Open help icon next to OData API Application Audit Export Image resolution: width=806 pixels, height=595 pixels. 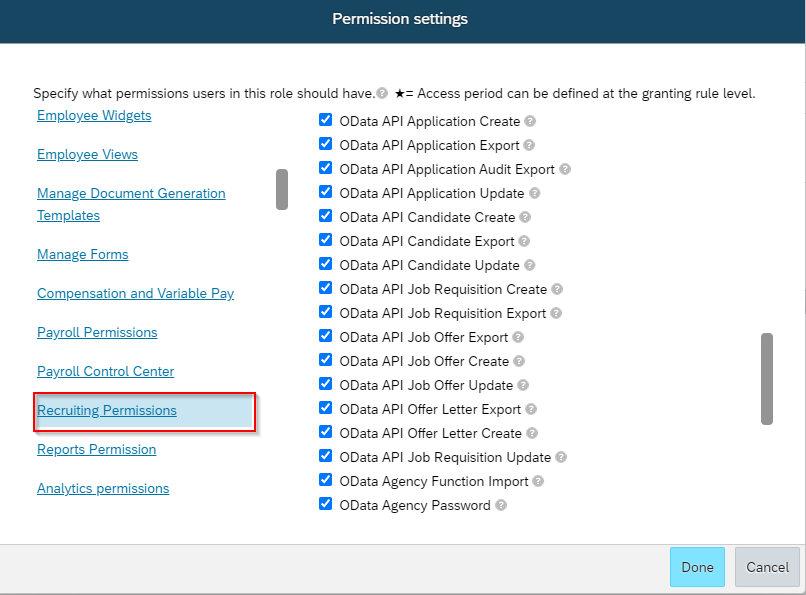pos(565,169)
